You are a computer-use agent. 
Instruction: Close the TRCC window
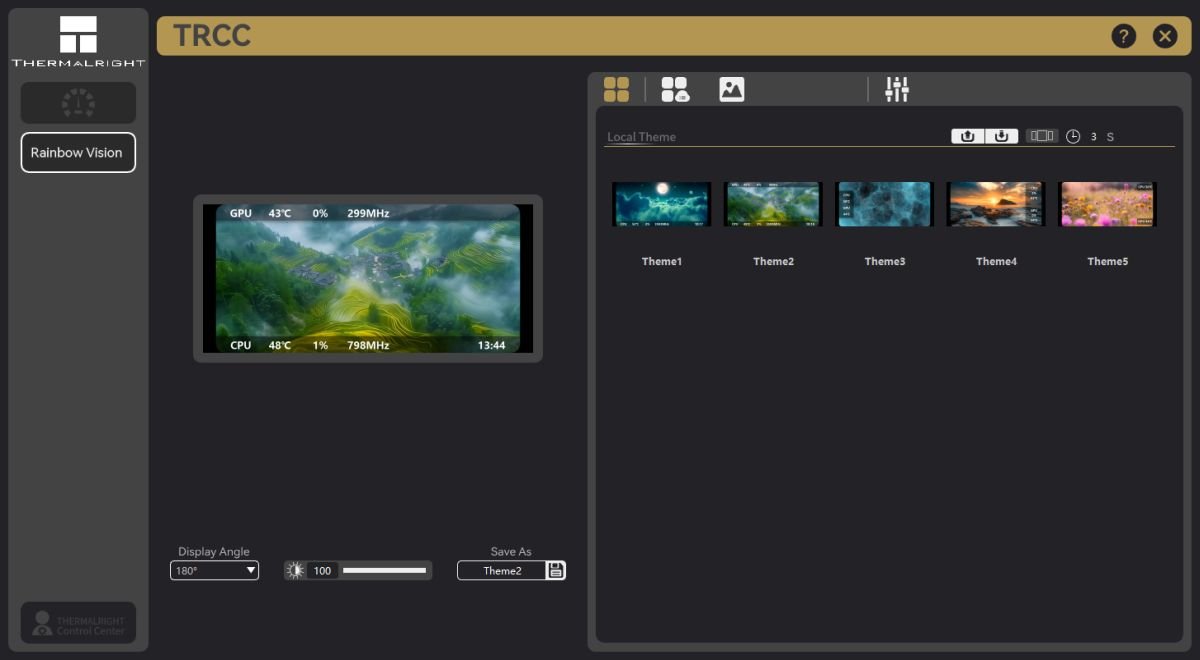pos(1165,36)
